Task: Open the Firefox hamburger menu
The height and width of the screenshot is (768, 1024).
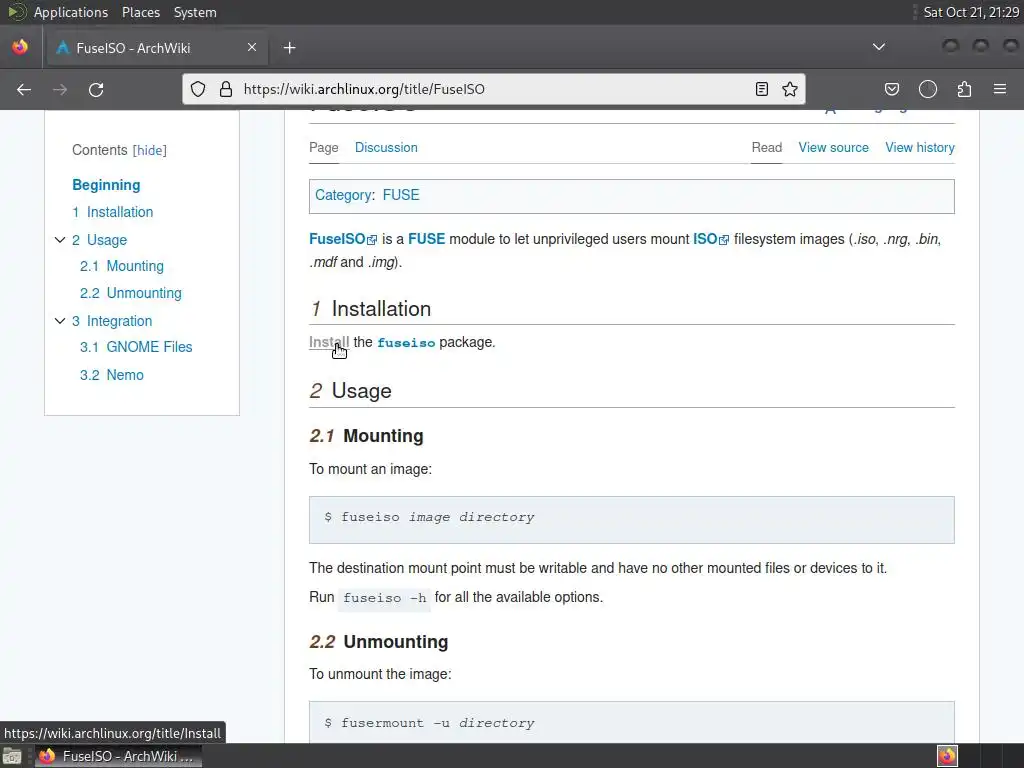Action: click(1000, 89)
